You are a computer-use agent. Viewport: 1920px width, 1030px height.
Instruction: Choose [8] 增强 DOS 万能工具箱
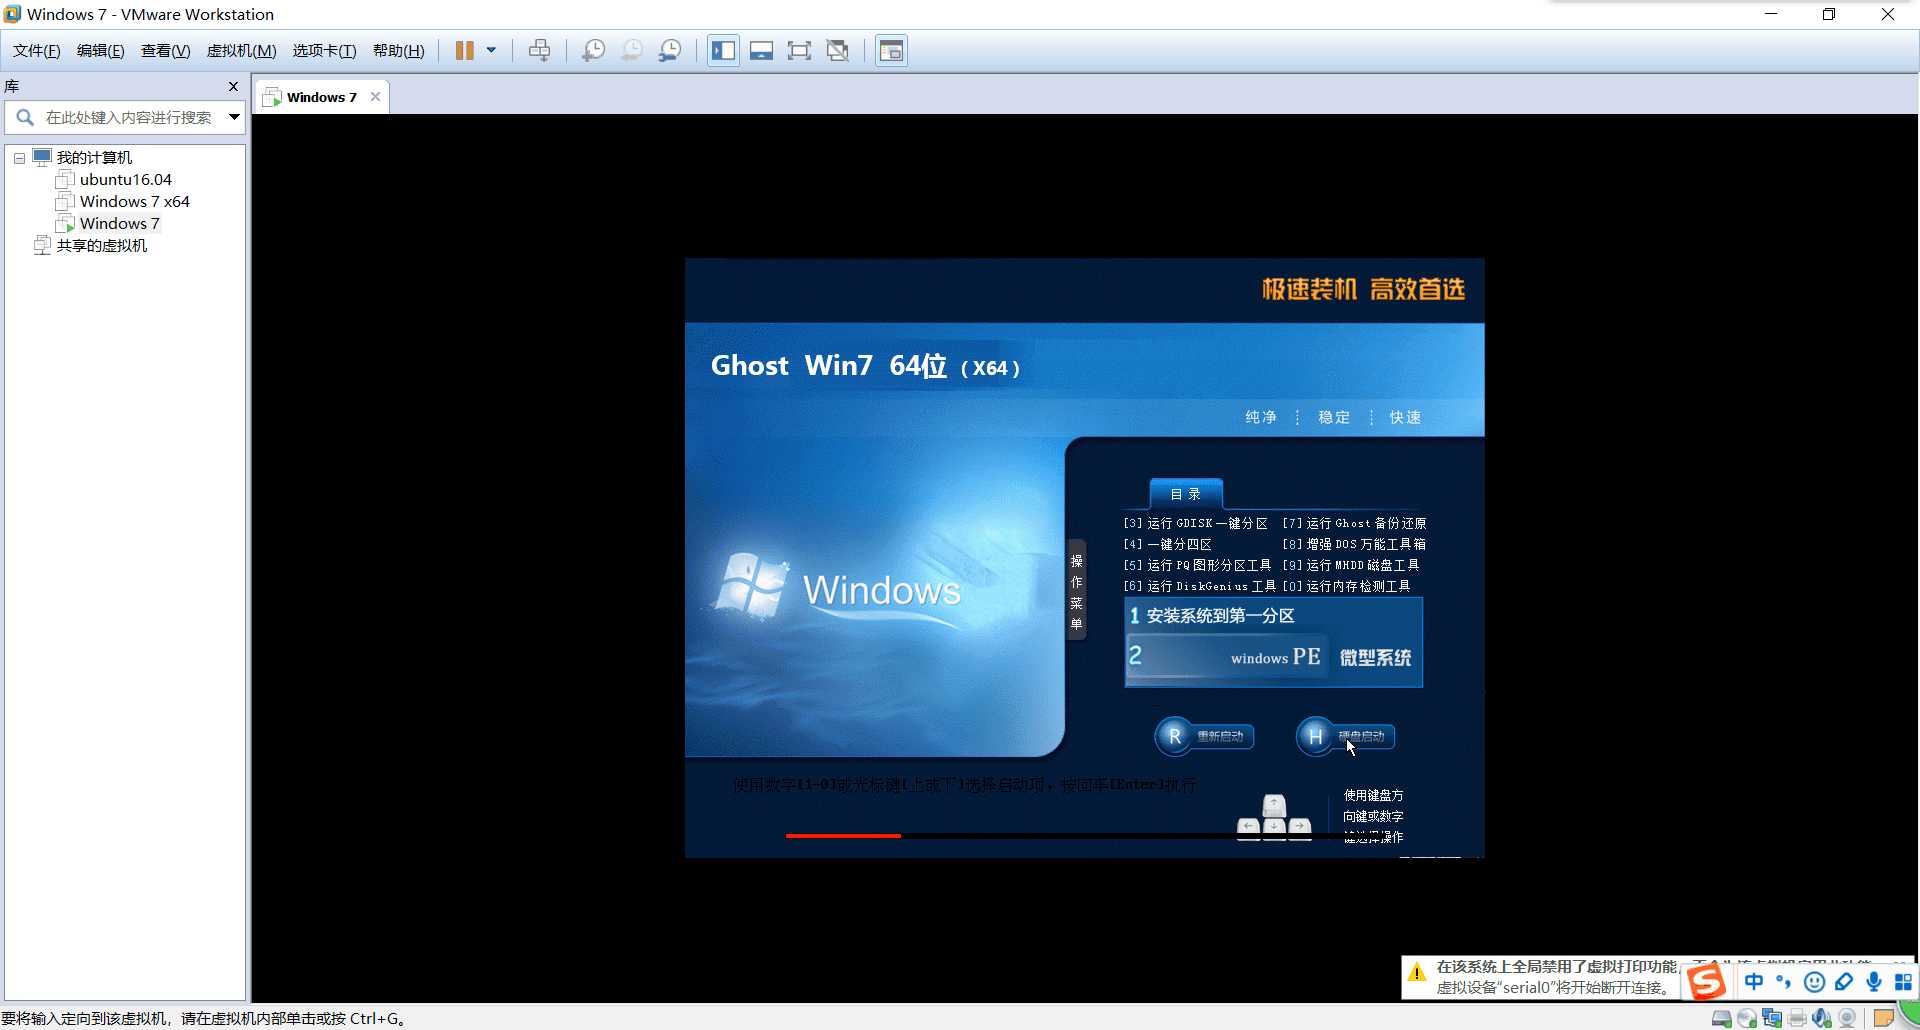1355,544
